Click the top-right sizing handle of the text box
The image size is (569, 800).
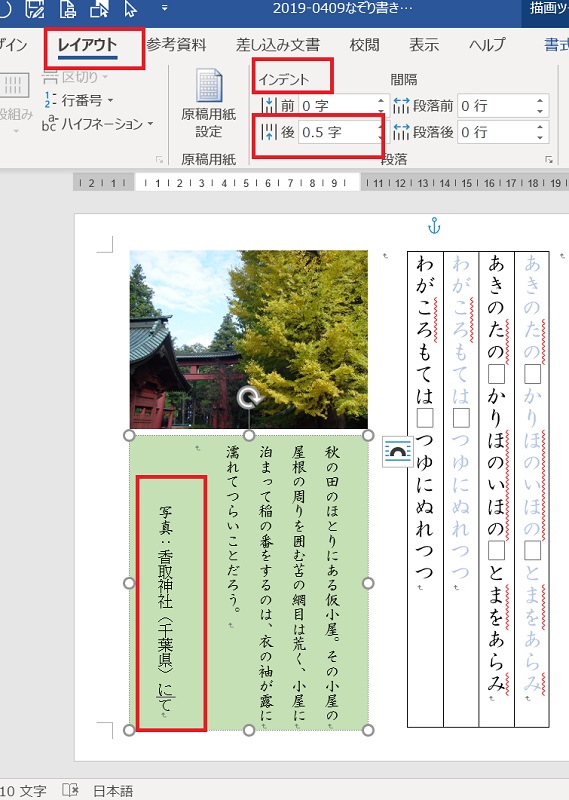coord(368,435)
